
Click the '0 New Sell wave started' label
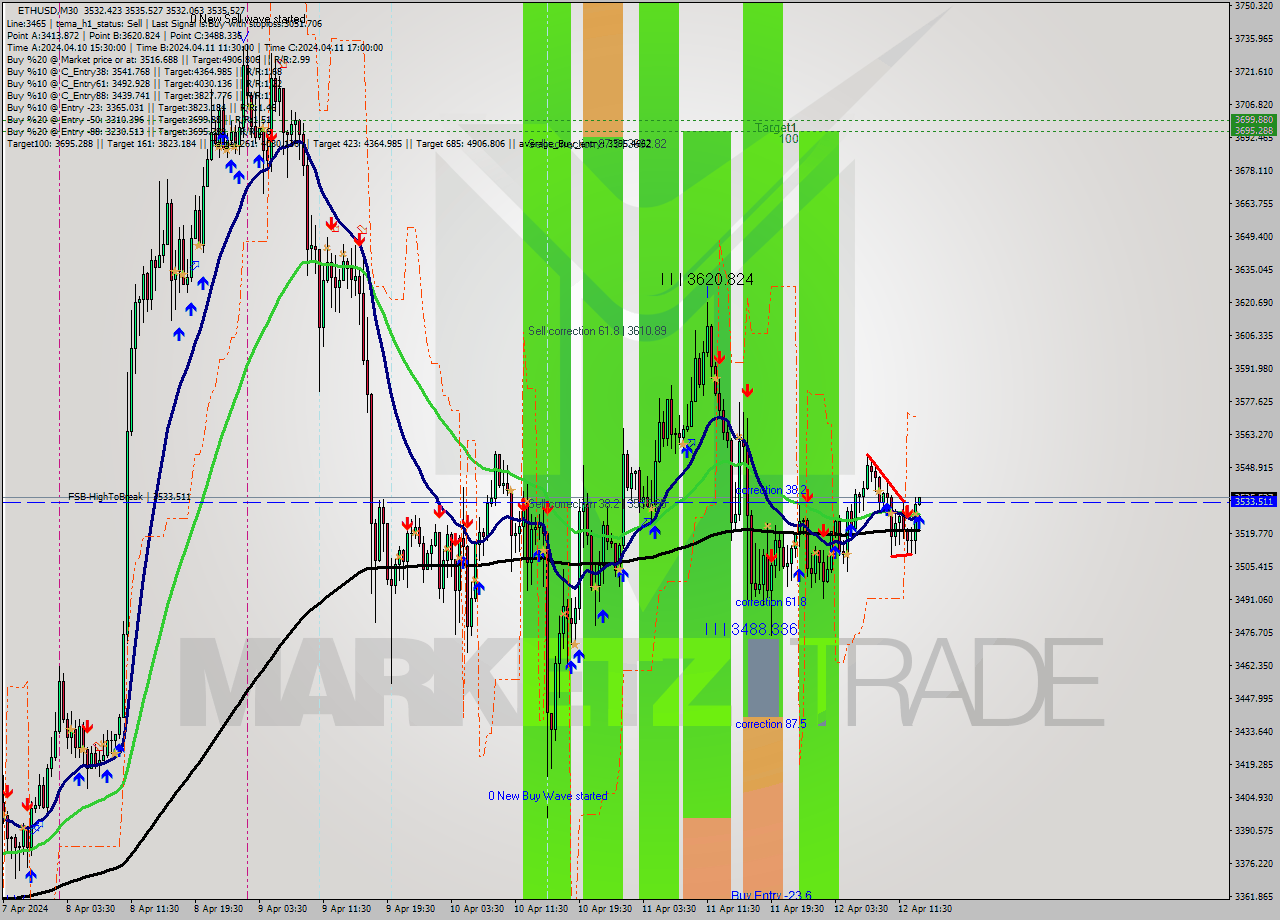248,19
